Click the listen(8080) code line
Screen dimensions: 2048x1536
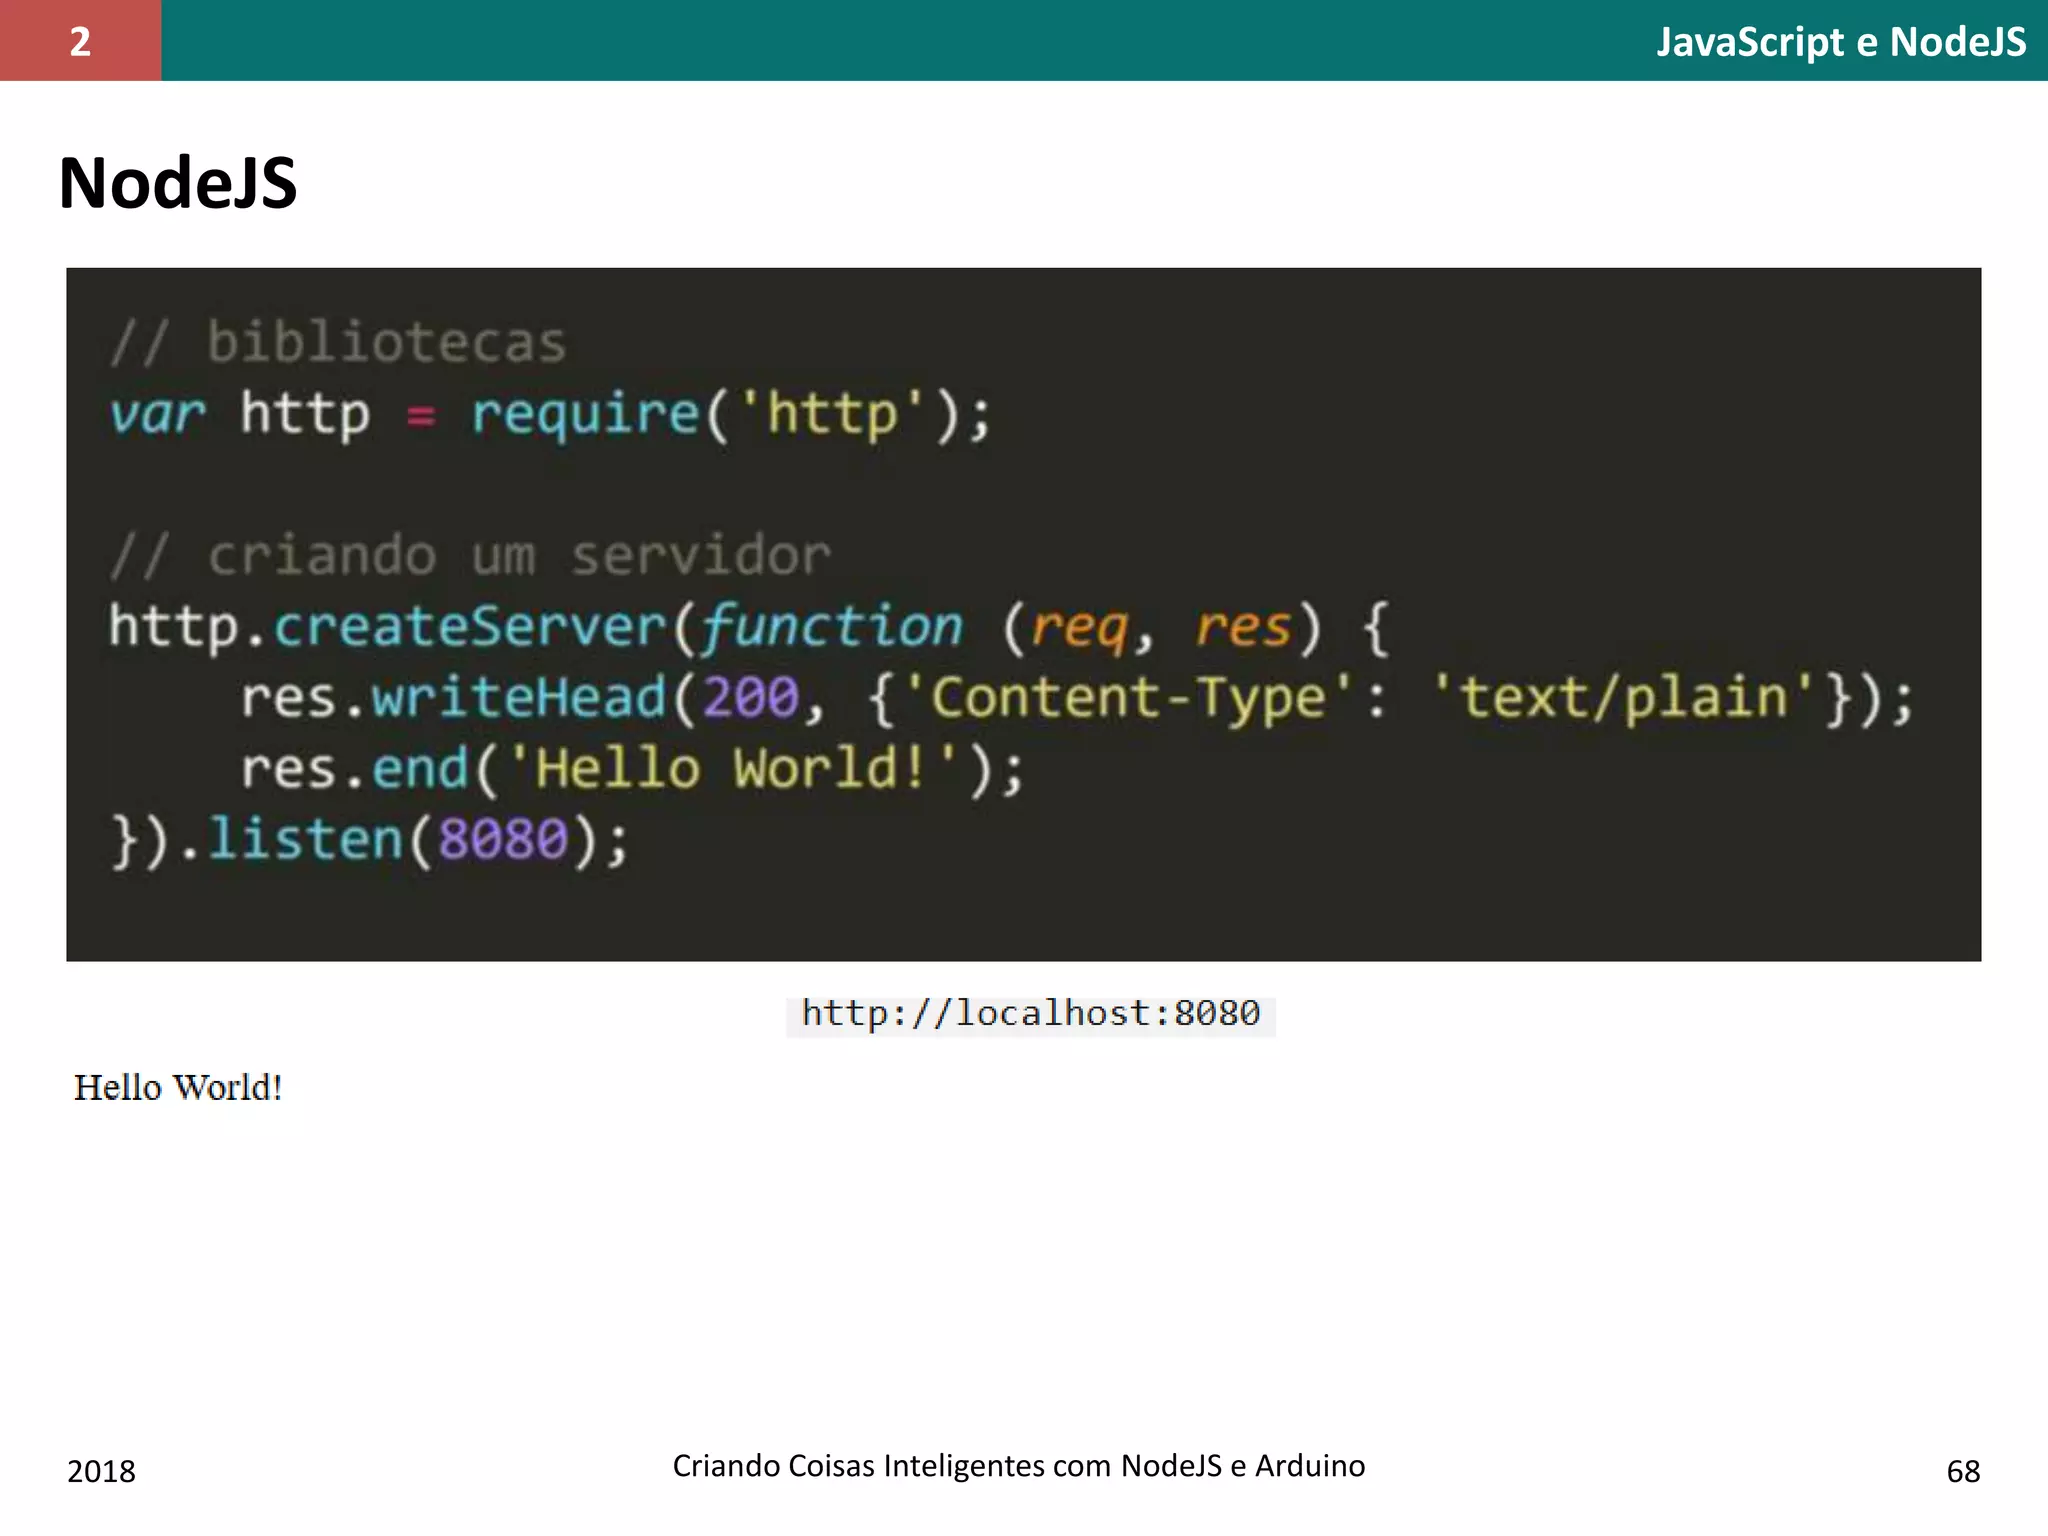[x=370, y=839]
